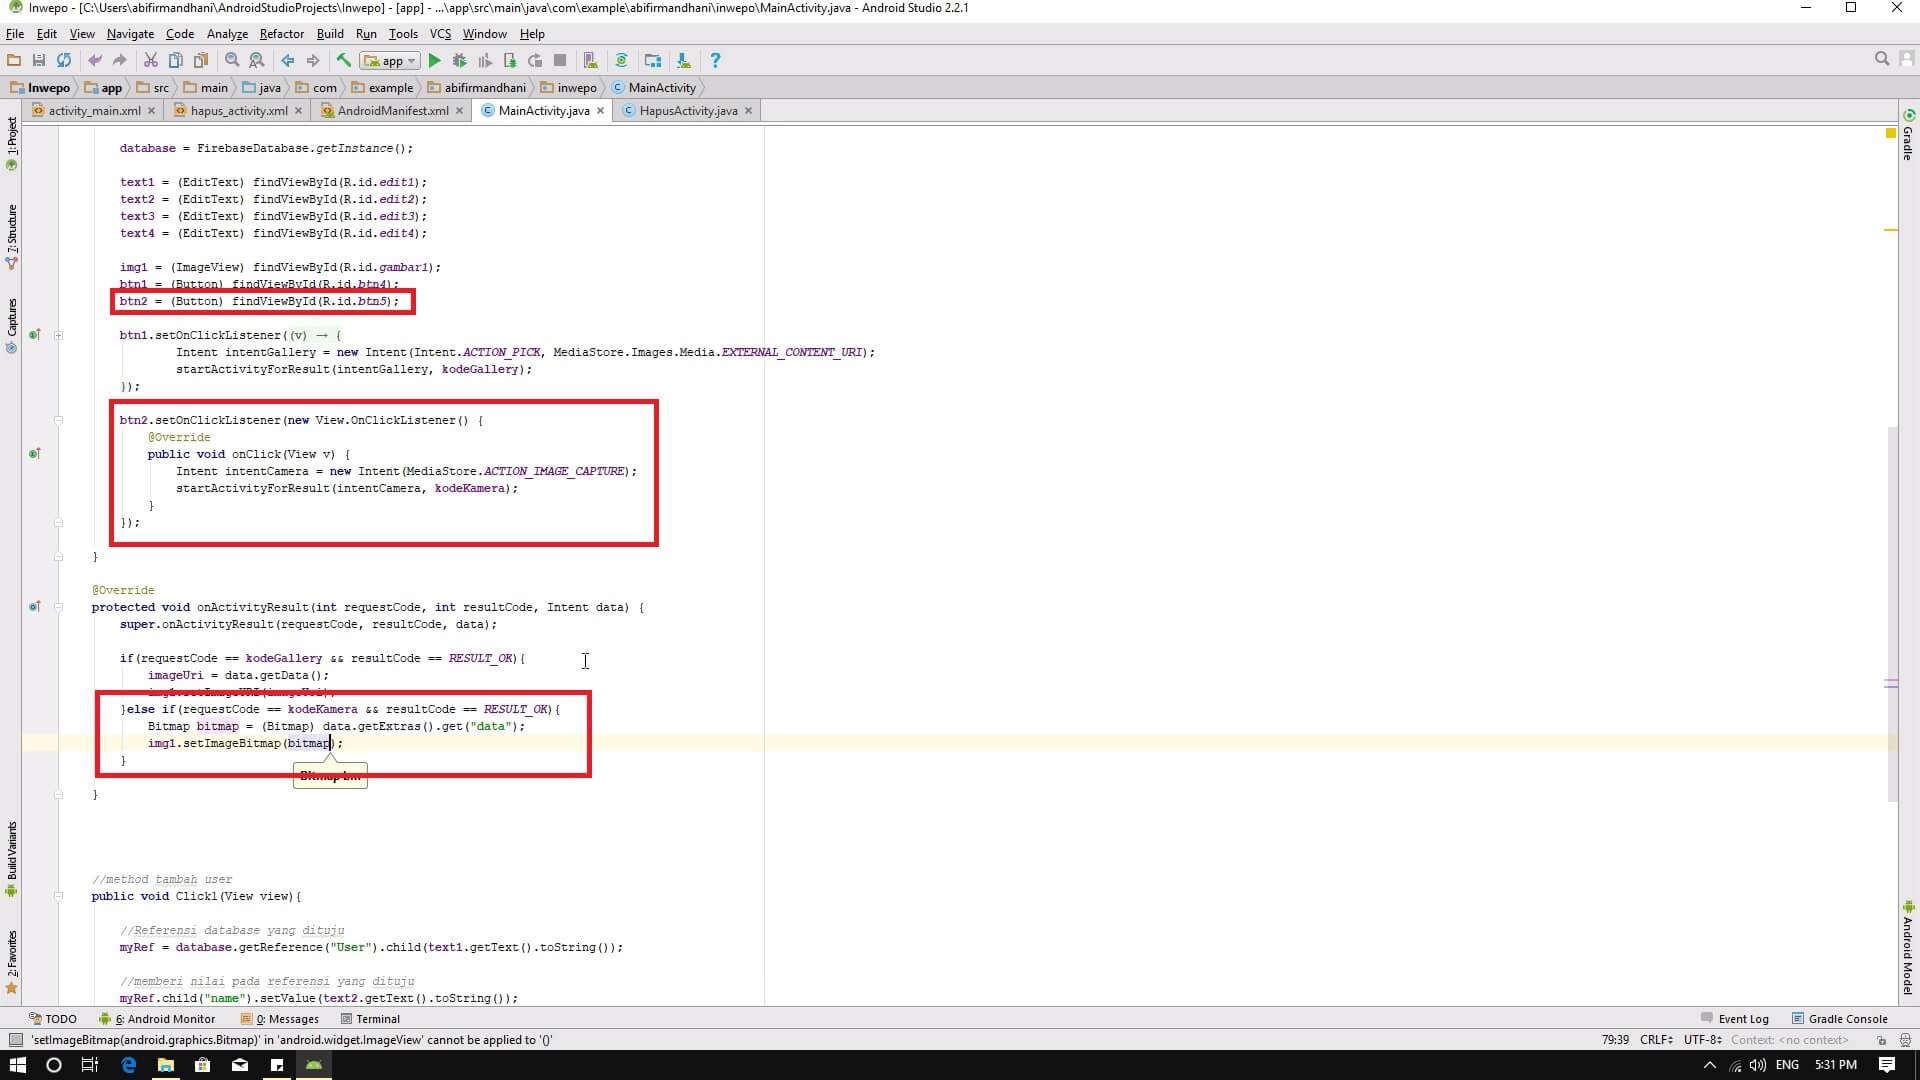
Task: Open the AVD Manager icon
Action: 590,61
